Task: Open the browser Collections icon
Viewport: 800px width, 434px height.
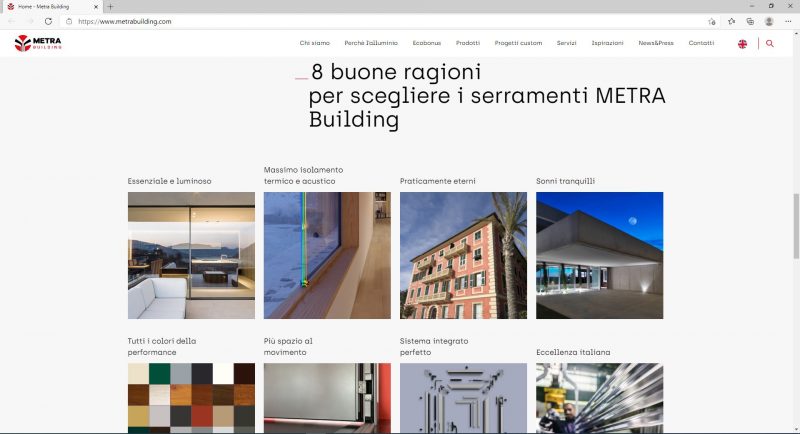Action: click(x=750, y=21)
